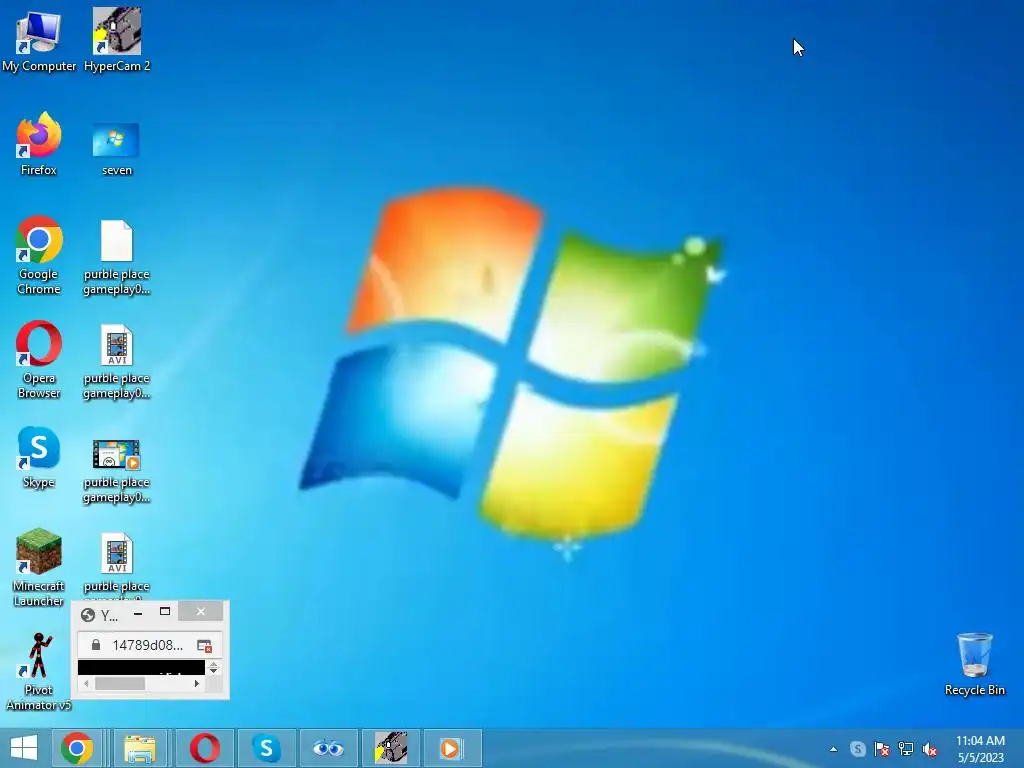The image size is (1024, 768).
Task: Open the Windows Start menu
Action: pos(24,748)
